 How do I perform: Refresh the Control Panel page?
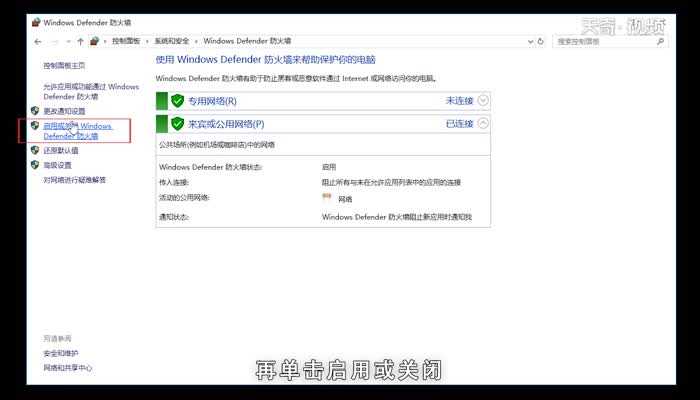pos(541,41)
